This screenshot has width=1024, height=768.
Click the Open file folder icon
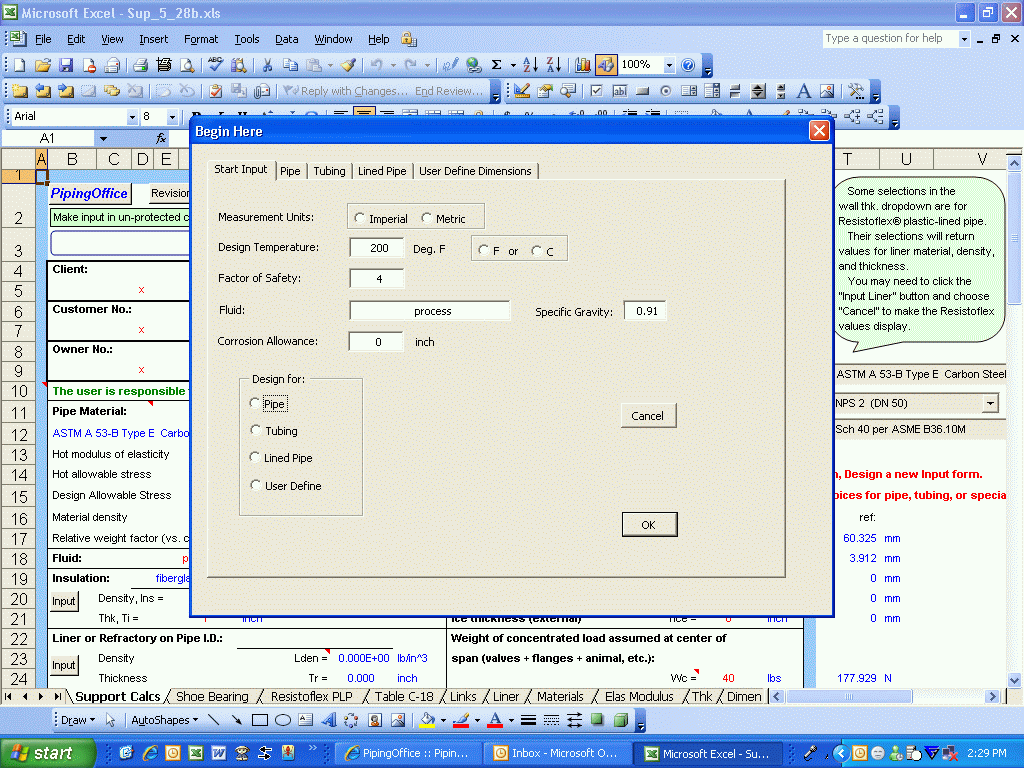43,65
